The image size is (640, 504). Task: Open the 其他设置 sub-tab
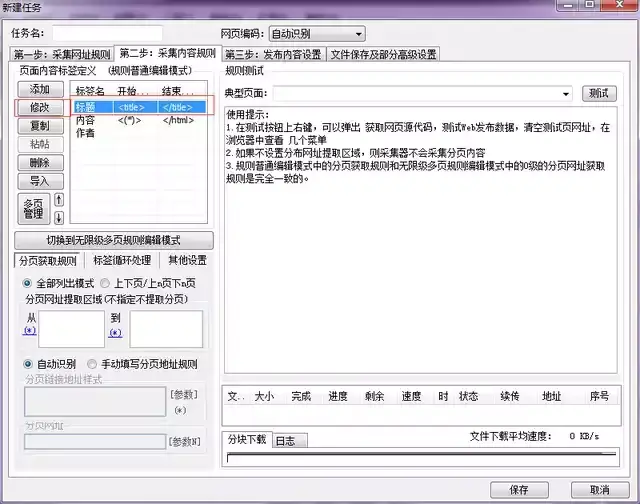click(187, 260)
